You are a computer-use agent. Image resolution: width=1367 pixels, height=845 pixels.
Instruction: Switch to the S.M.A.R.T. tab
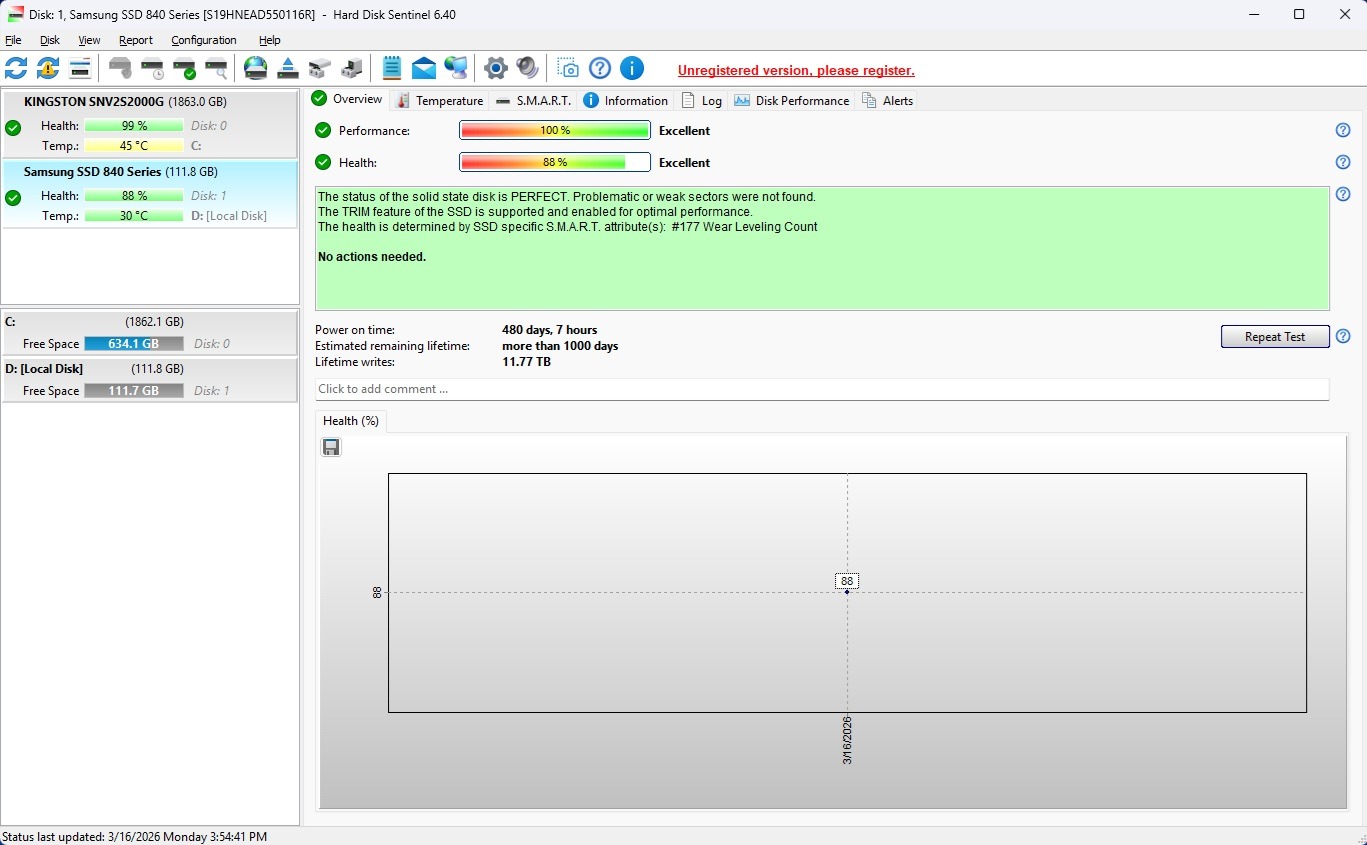(x=534, y=100)
